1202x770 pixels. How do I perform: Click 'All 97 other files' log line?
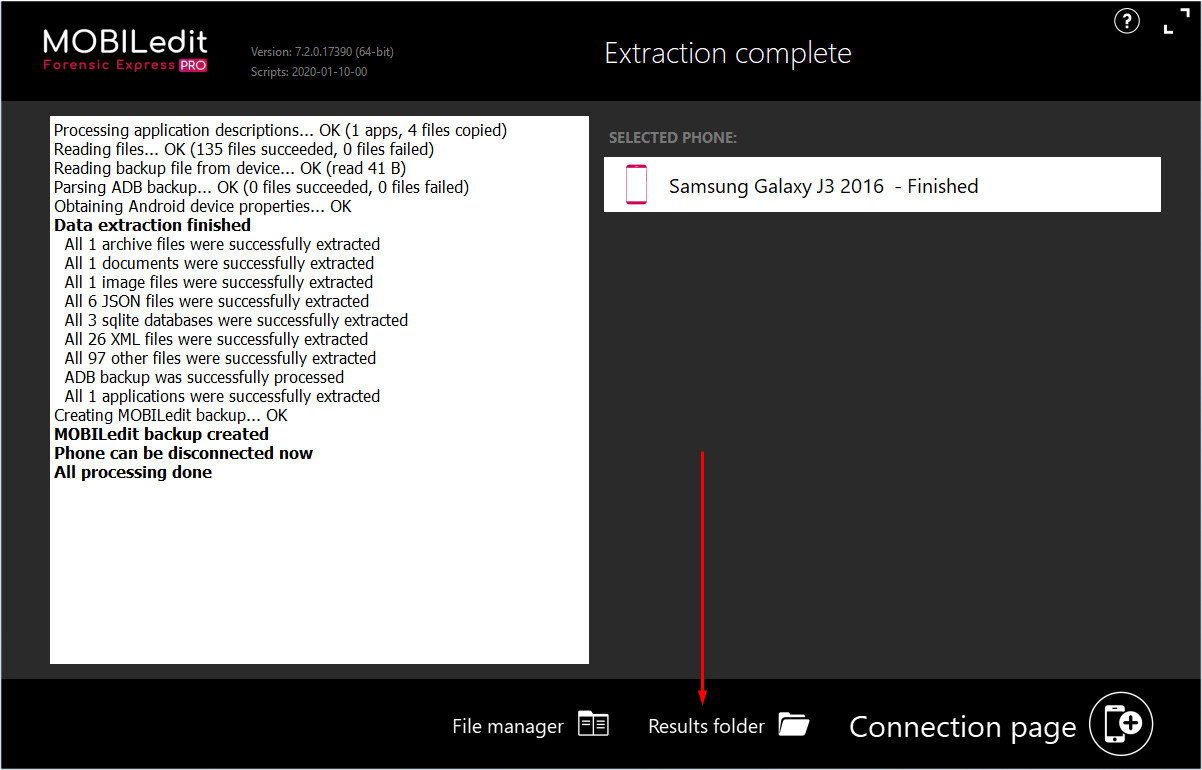220,358
